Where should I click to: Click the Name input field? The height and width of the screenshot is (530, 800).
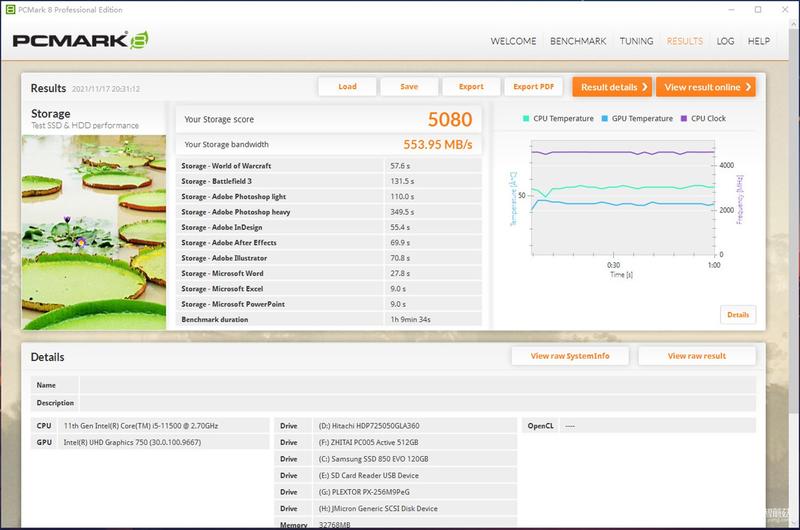tap(417, 385)
